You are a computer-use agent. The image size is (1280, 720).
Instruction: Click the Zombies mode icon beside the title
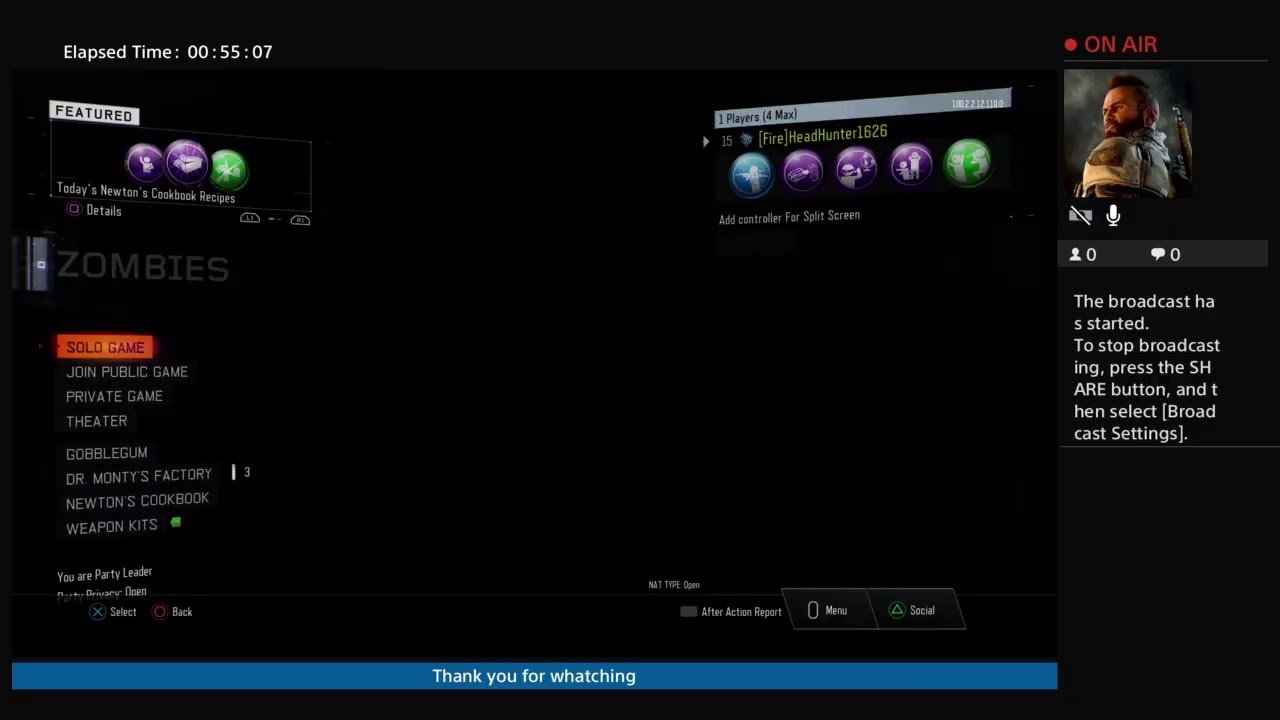pyautogui.click(x=40, y=264)
